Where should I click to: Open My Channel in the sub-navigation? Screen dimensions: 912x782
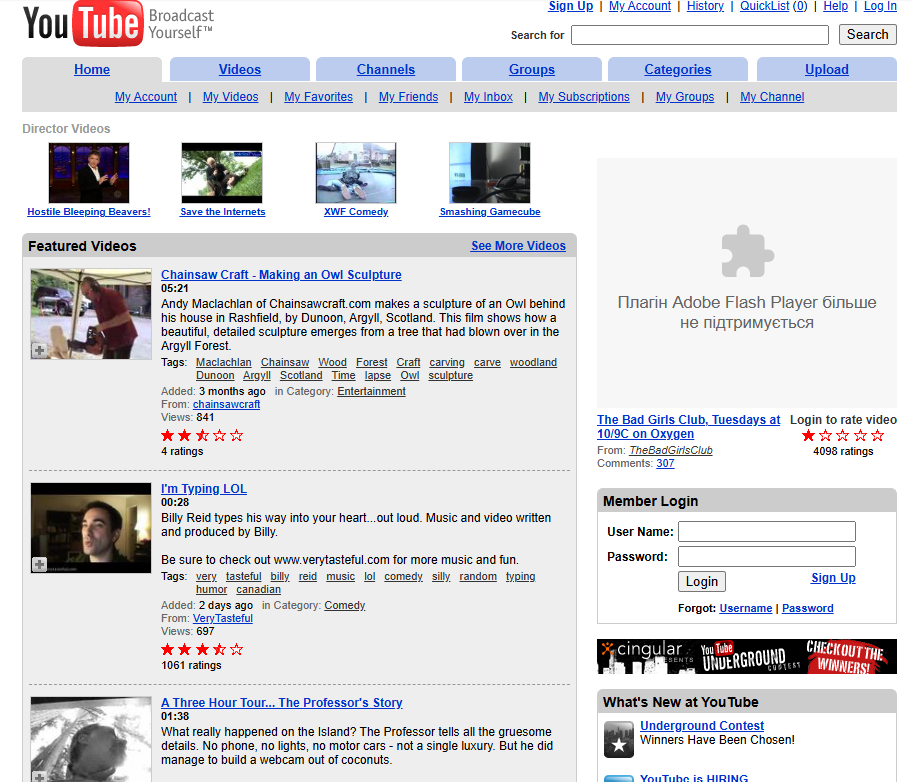[772, 97]
